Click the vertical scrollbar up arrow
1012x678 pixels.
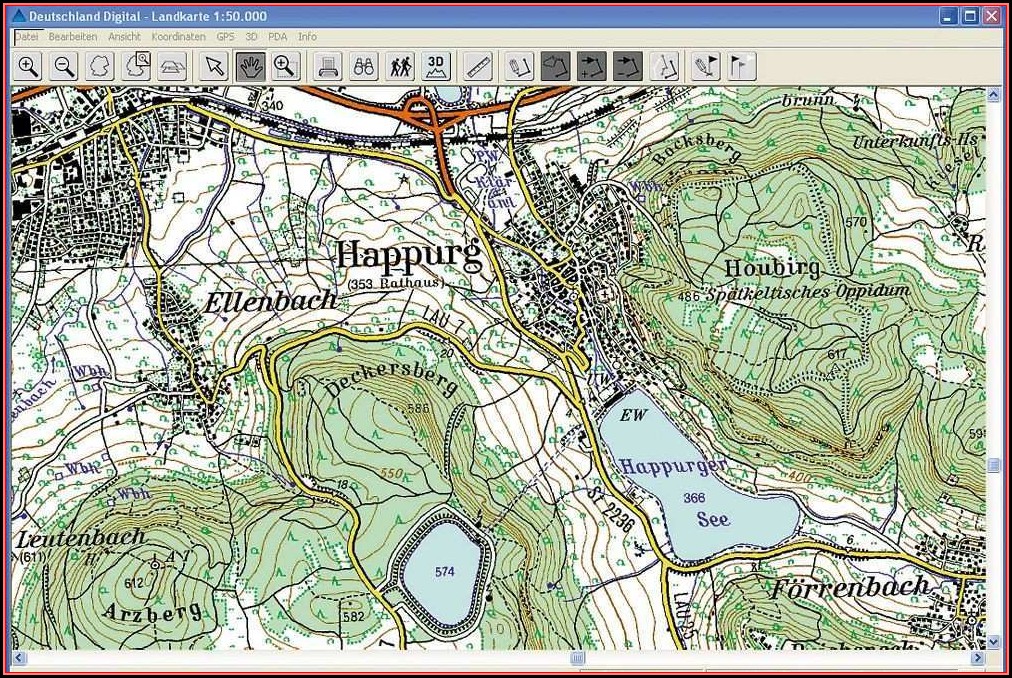click(x=993, y=96)
